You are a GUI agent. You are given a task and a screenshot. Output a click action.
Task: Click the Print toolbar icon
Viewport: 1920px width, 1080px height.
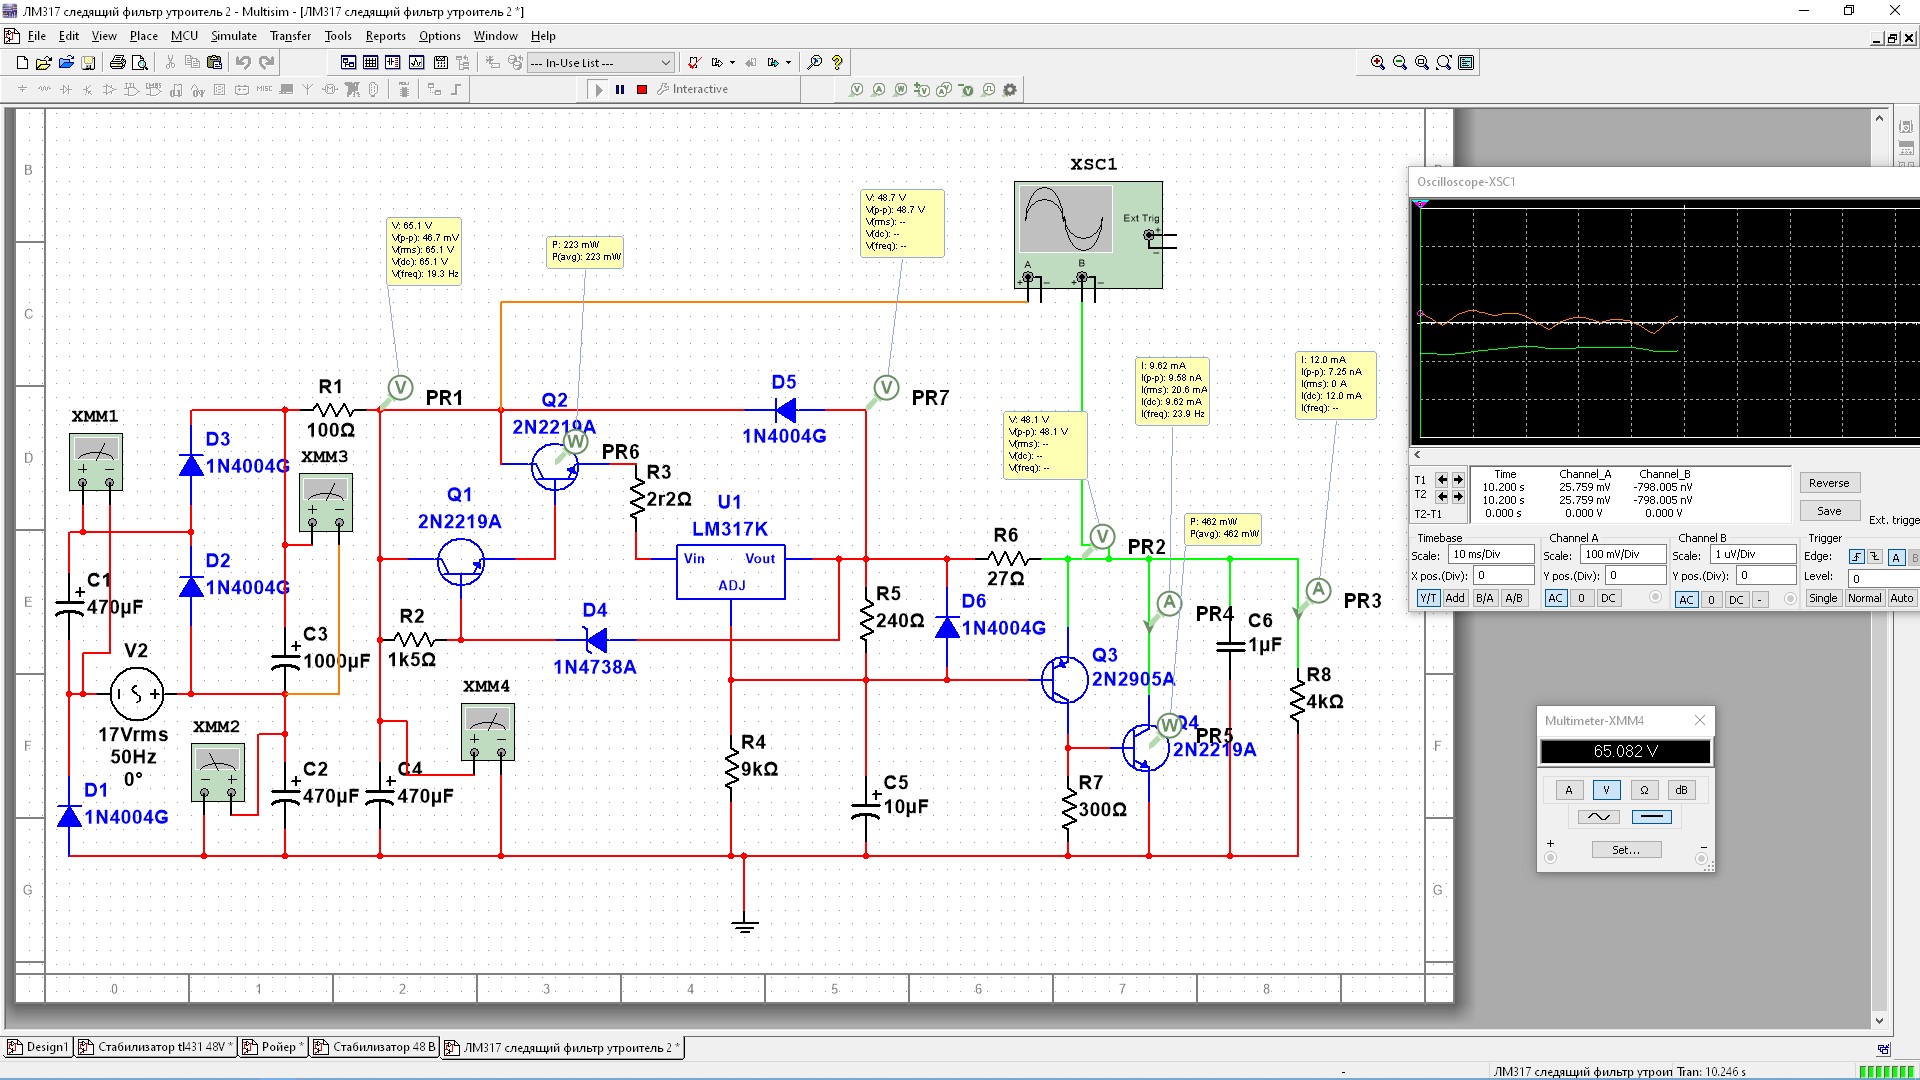pos(117,63)
